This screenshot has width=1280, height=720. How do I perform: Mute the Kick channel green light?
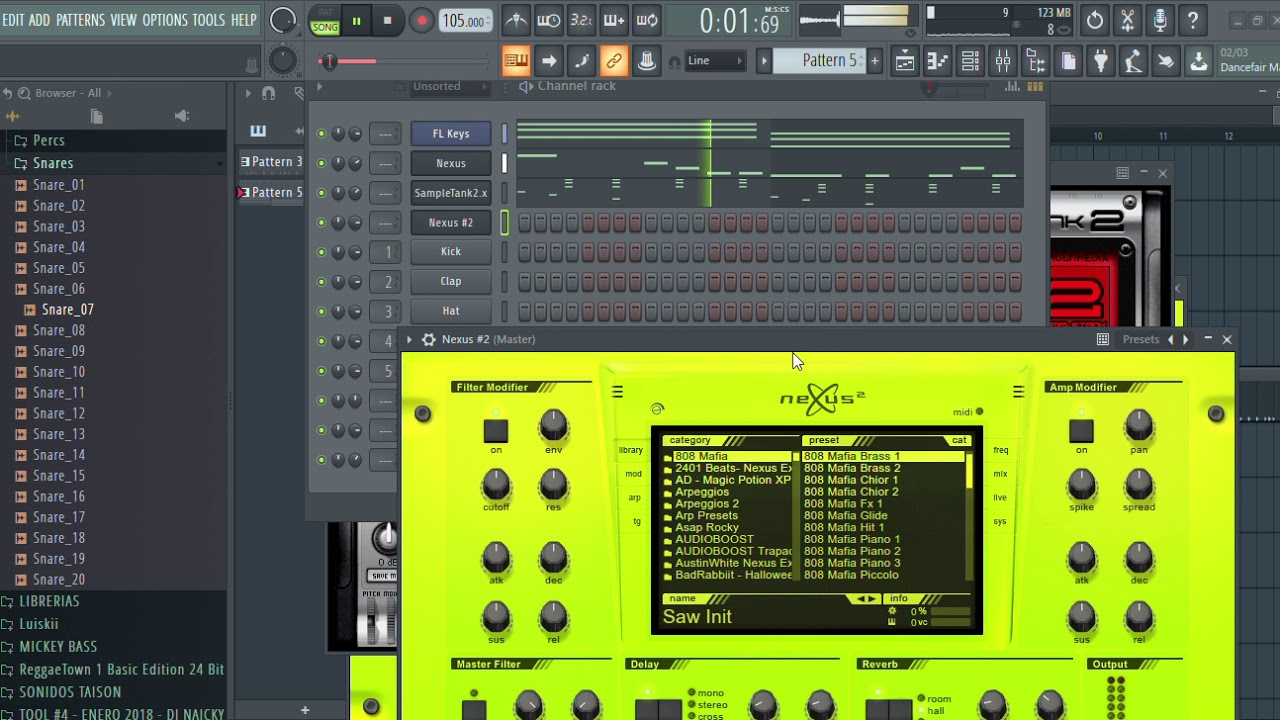(x=321, y=252)
